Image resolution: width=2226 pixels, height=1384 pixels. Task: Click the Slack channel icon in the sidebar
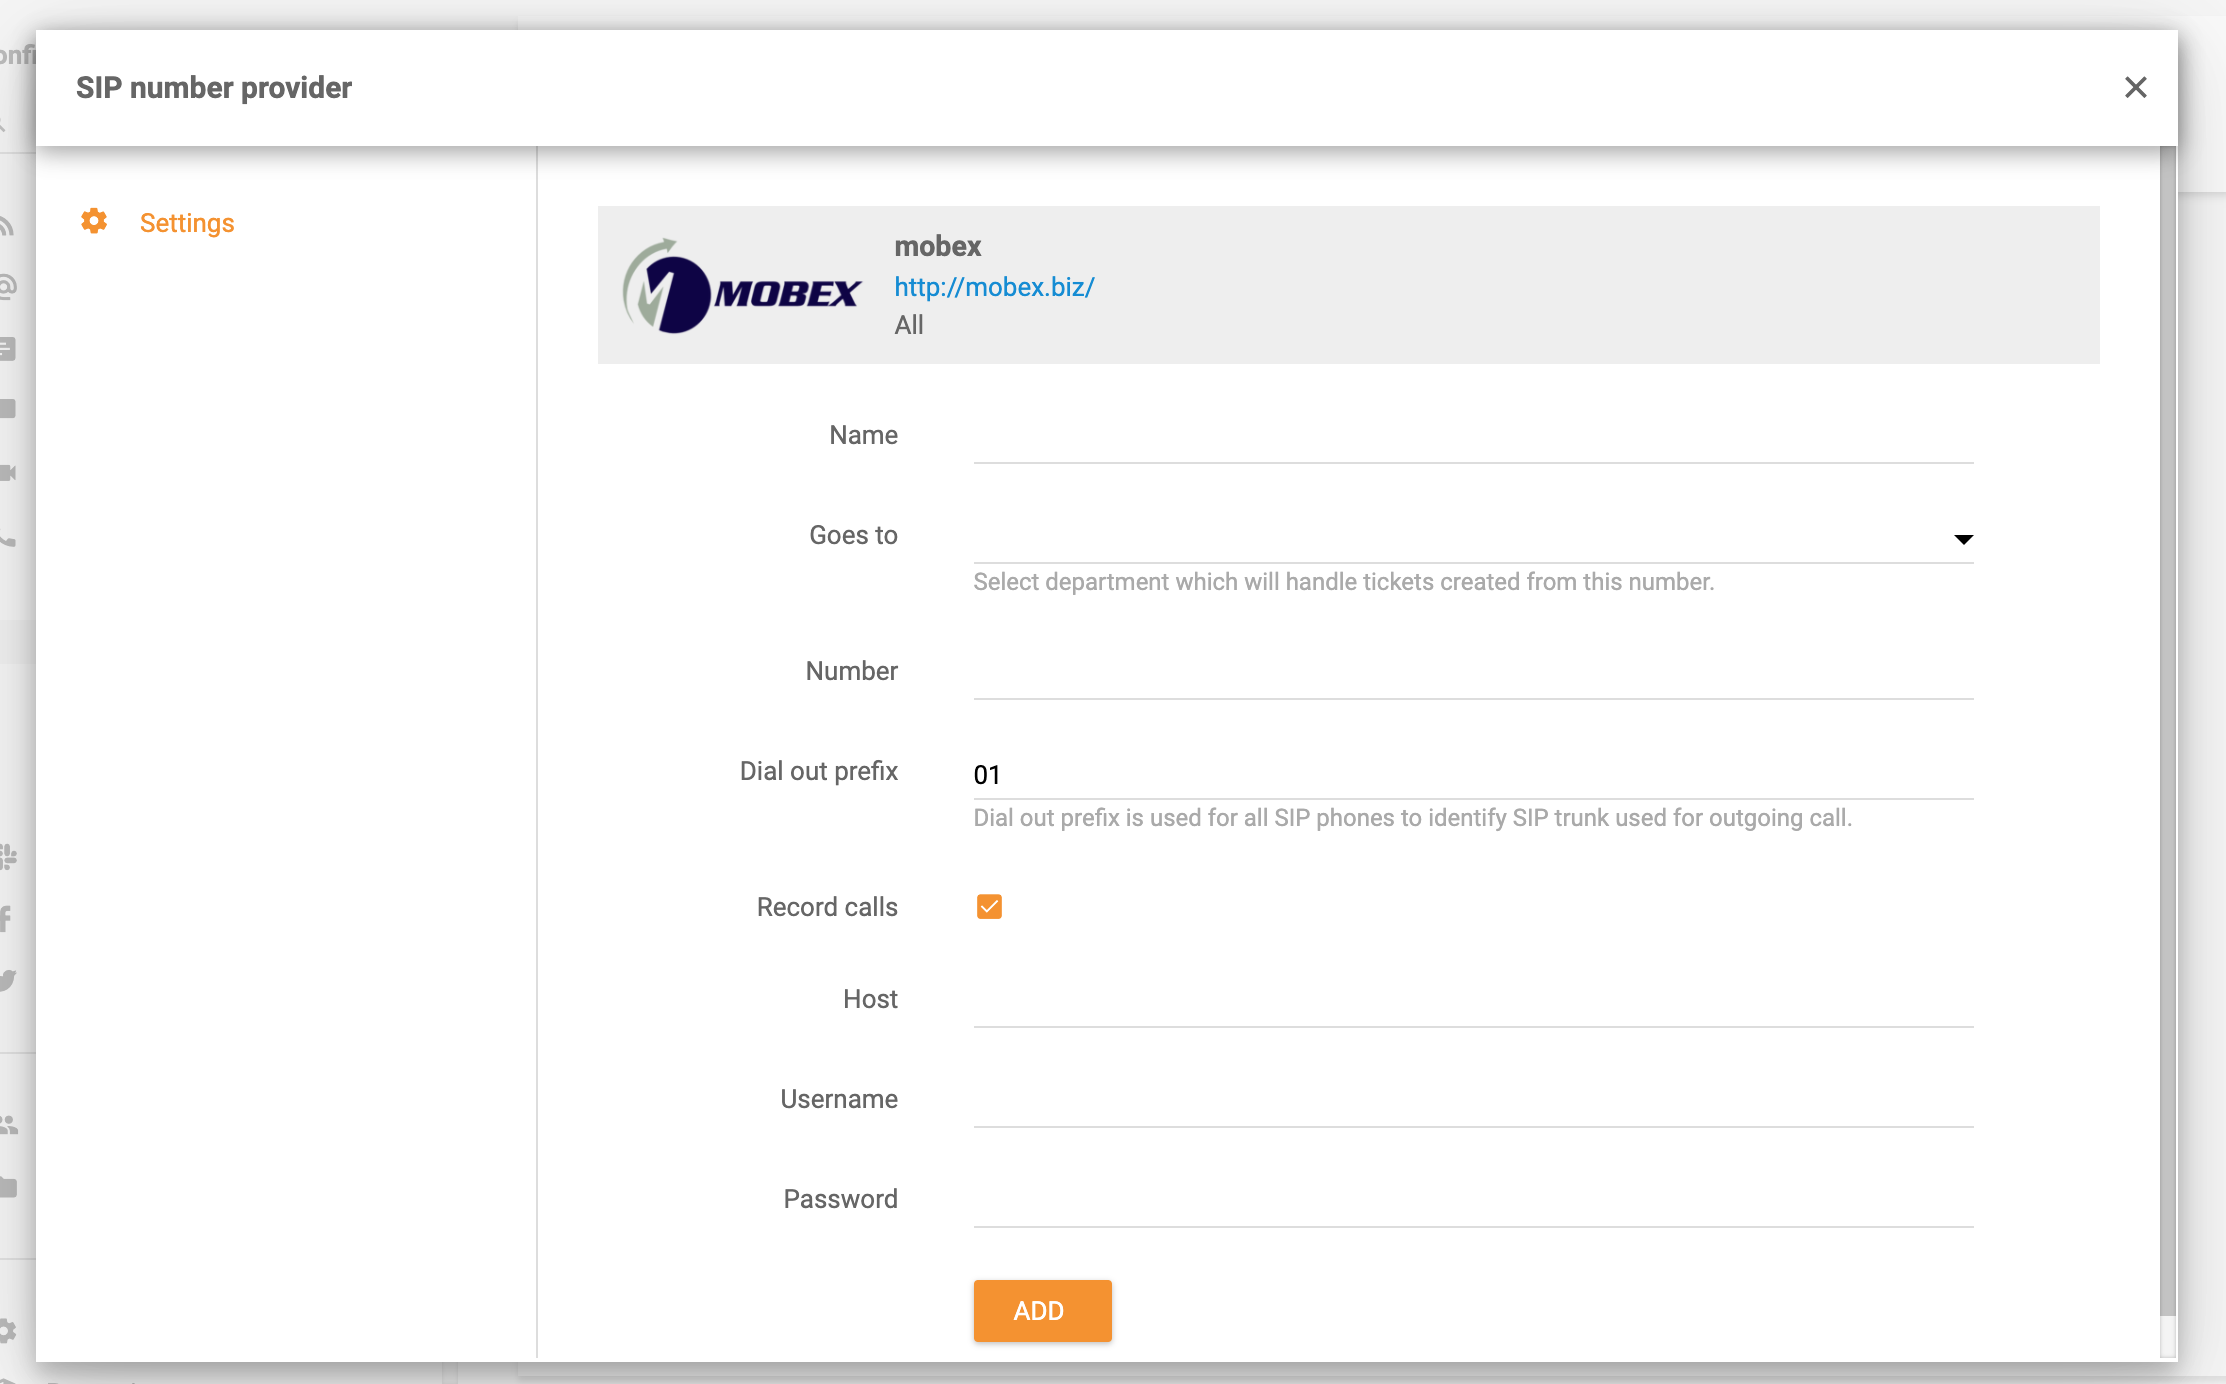[8, 855]
